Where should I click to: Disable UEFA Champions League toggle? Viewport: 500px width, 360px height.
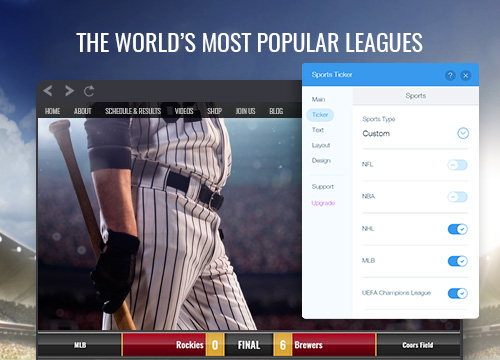pyautogui.click(x=458, y=293)
